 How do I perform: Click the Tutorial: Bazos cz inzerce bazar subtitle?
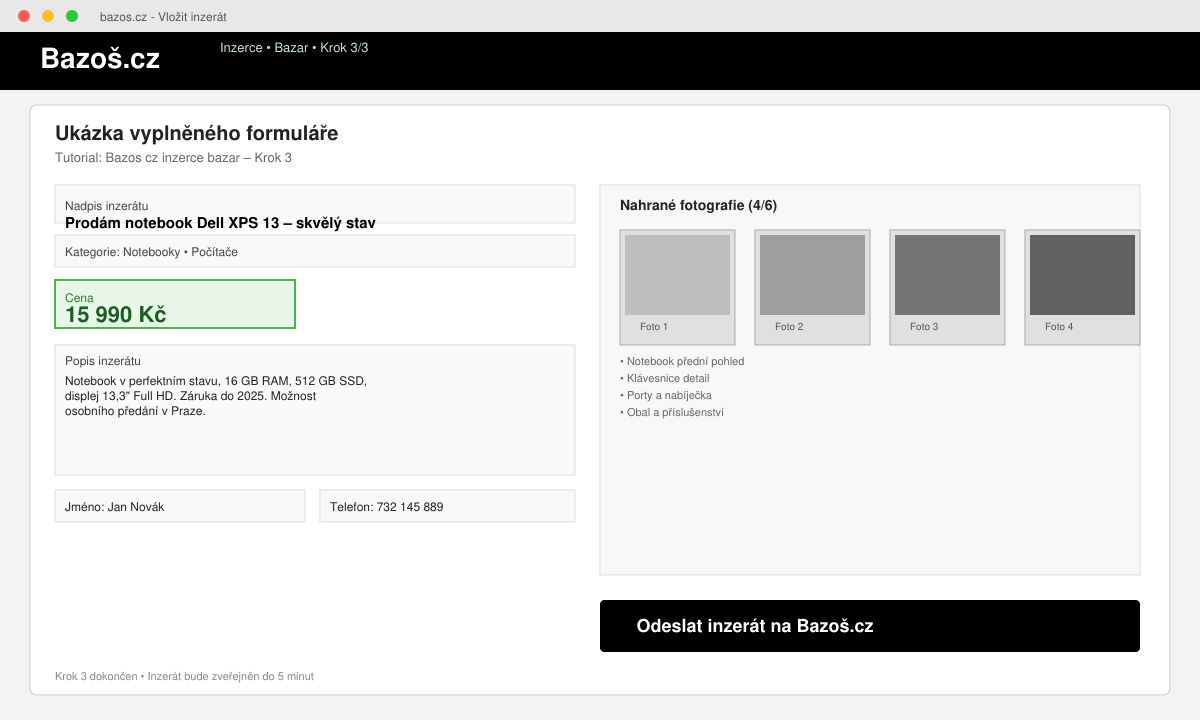(x=173, y=158)
